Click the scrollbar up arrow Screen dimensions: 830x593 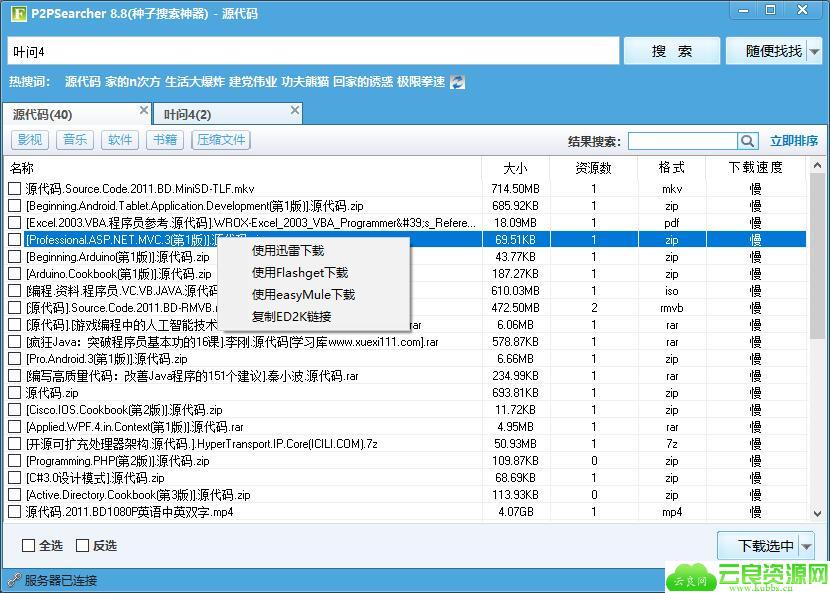tap(817, 166)
